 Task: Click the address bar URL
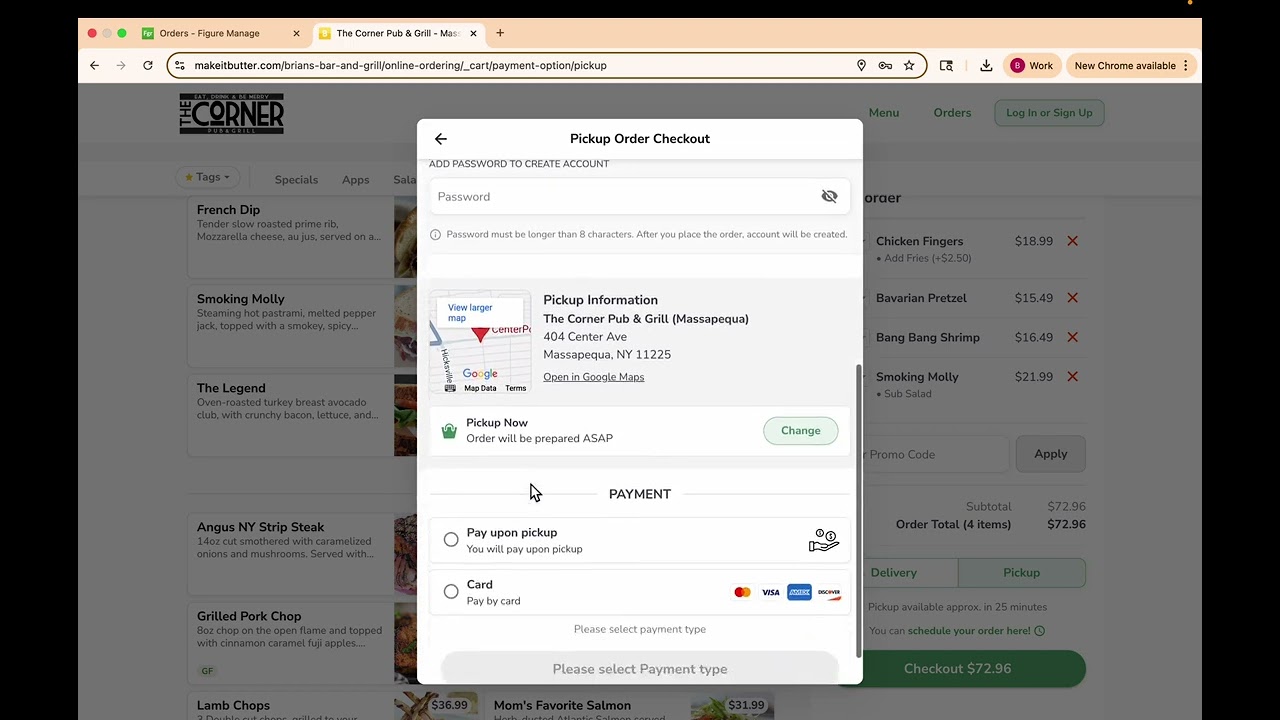[x=400, y=65]
